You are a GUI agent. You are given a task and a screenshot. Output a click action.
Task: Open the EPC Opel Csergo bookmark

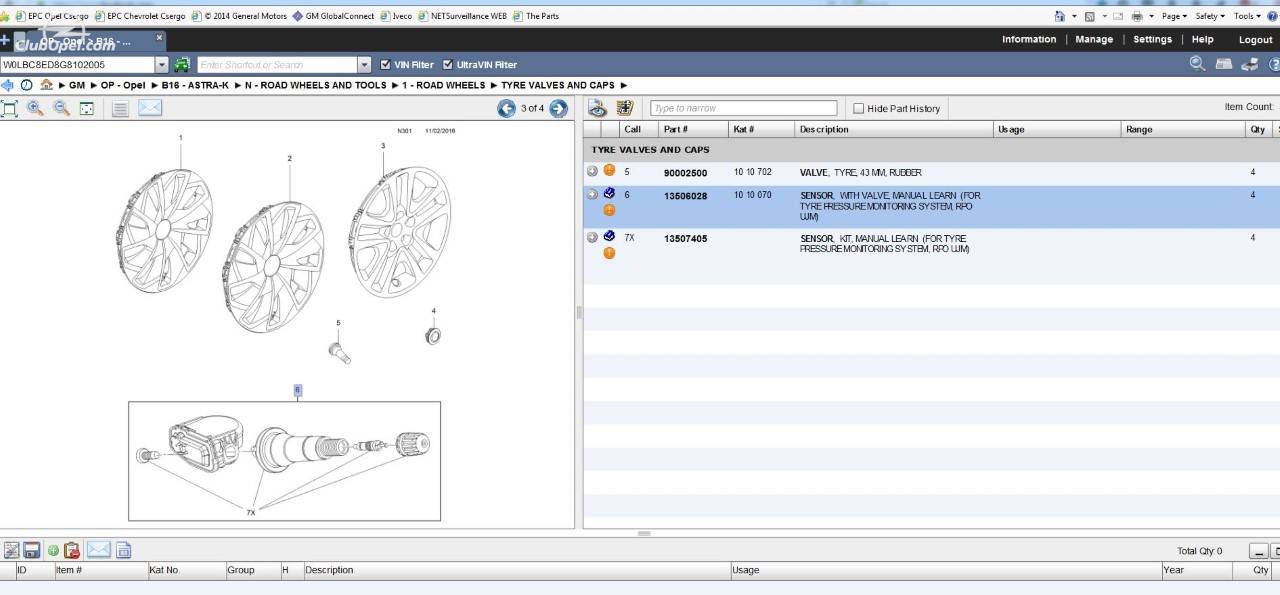tap(52, 16)
